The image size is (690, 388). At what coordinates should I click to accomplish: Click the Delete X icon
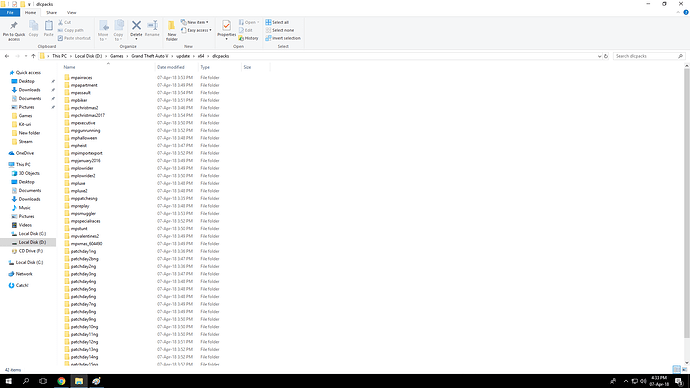click(x=136, y=26)
